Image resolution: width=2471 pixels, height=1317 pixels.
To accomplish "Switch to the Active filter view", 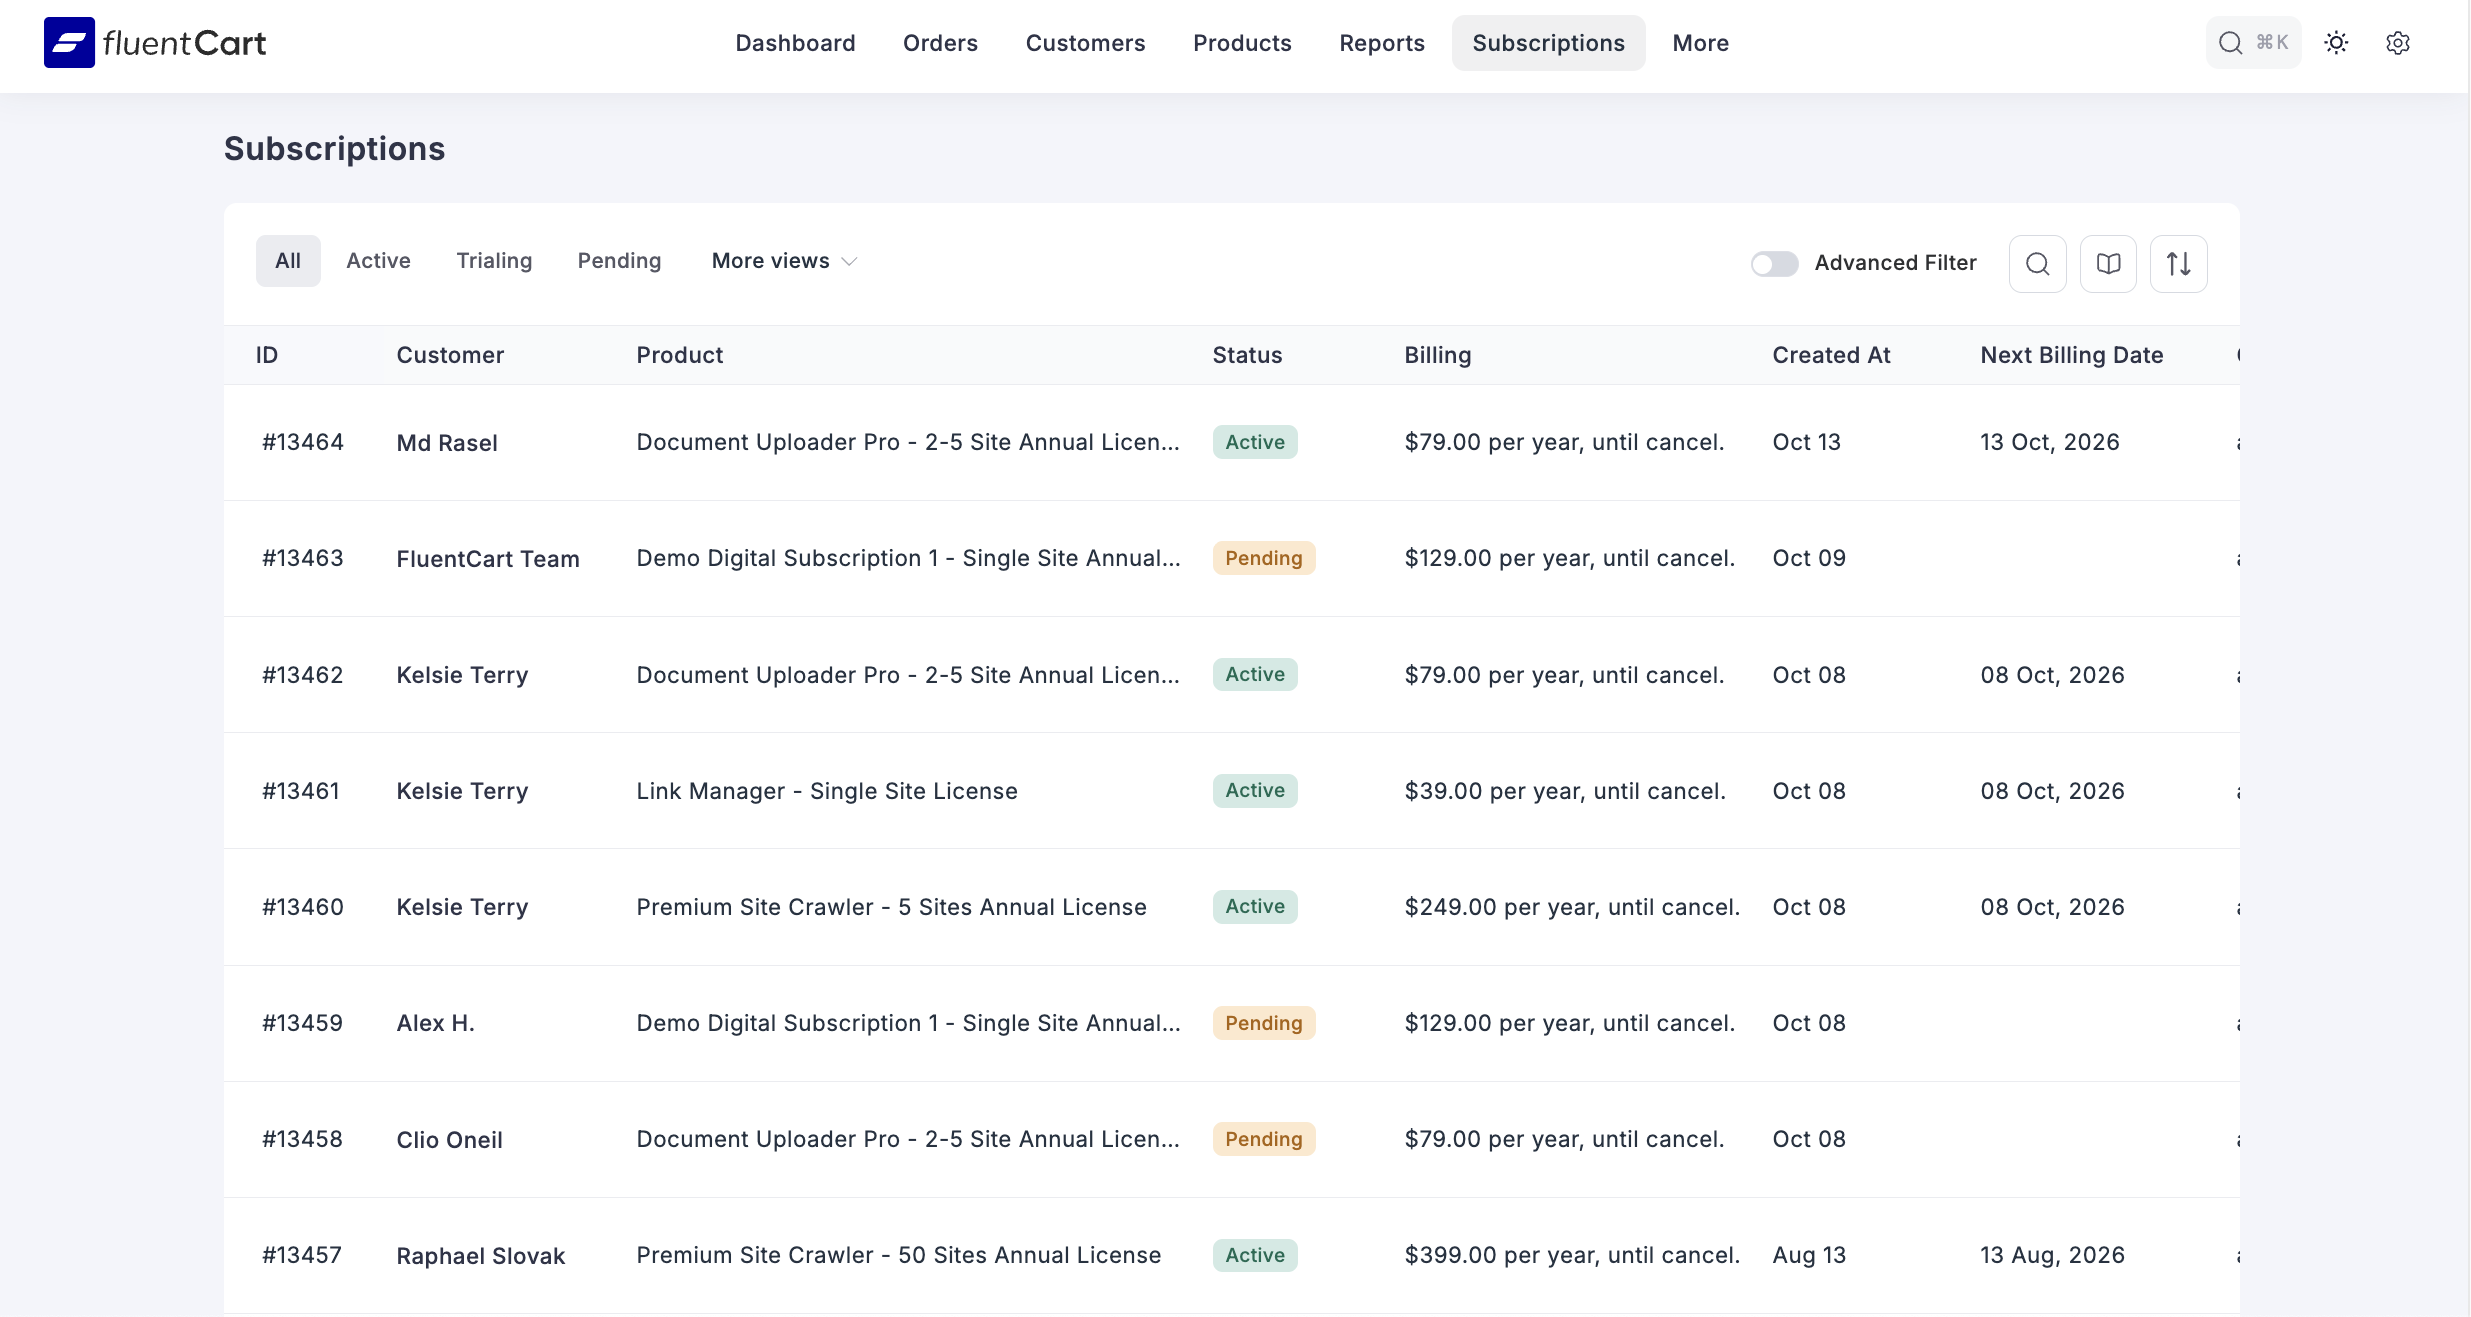I will pyautogui.click(x=378, y=260).
